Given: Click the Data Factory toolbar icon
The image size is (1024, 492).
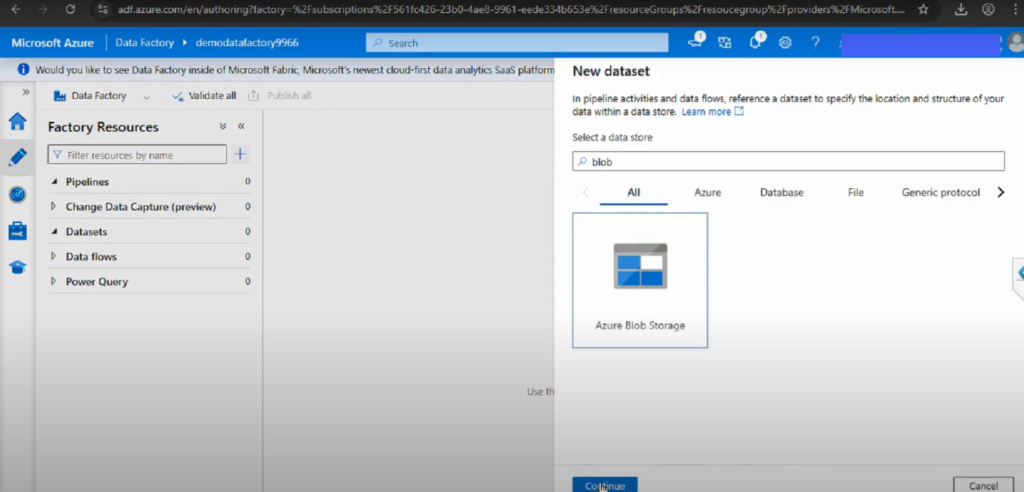Looking at the screenshot, I should tap(60, 96).
